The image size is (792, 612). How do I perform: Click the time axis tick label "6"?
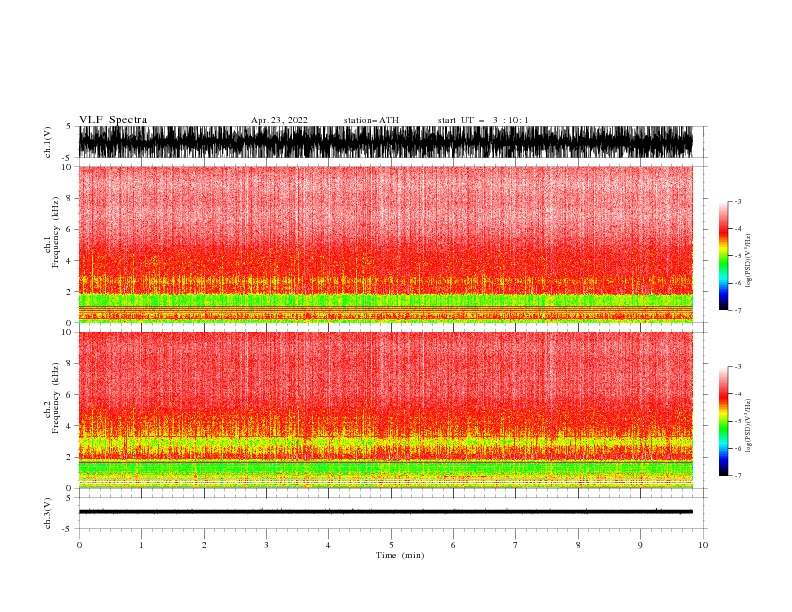[x=453, y=545]
